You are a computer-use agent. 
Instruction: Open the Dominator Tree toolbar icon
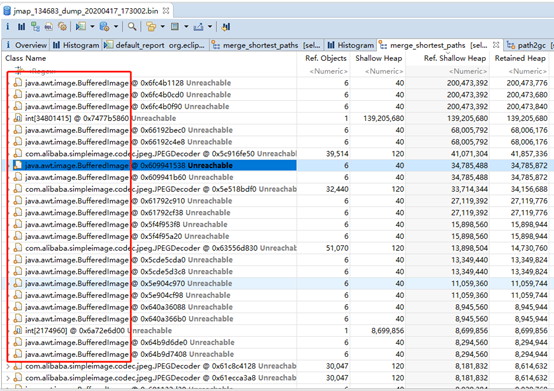[35, 26]
